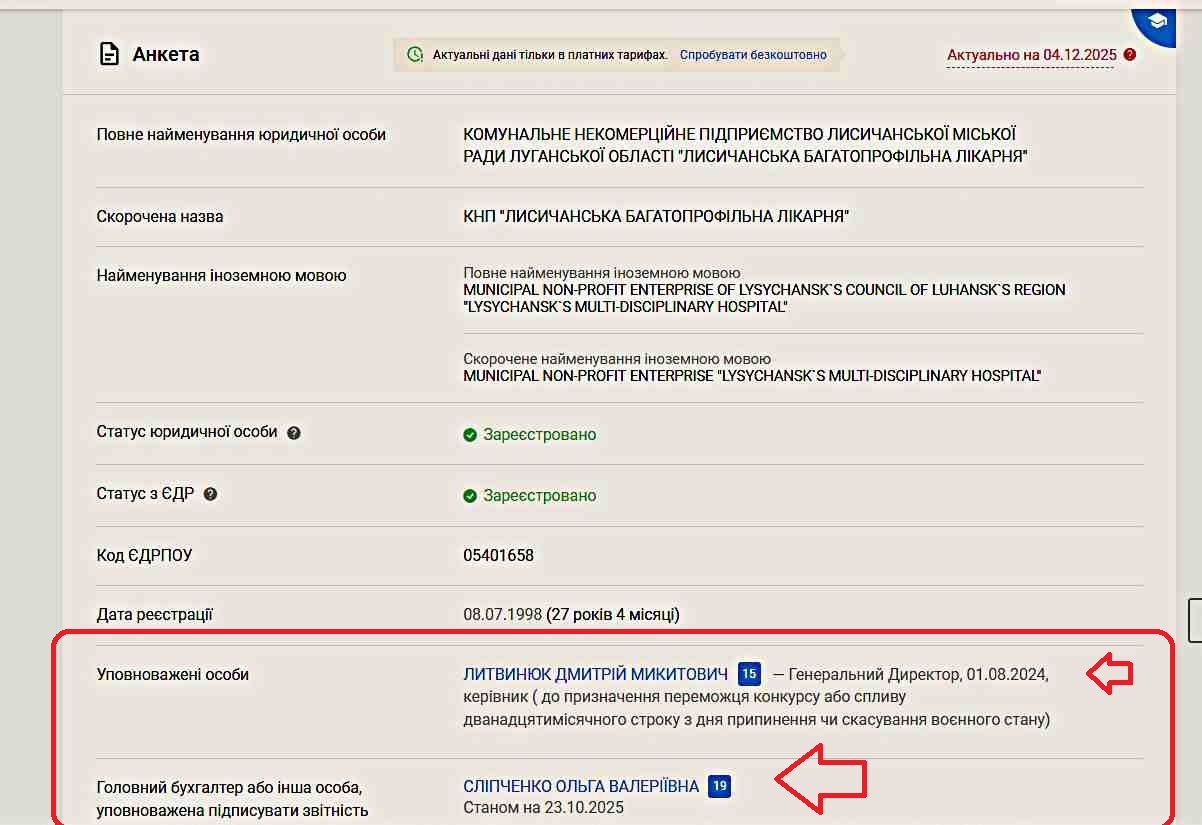This screenshot has height=825, width=1202.
Task: Open the ЛИТВИНЮК ДМИТРІЙ МИКИТОВИЧ profile link
Action: 596,675
